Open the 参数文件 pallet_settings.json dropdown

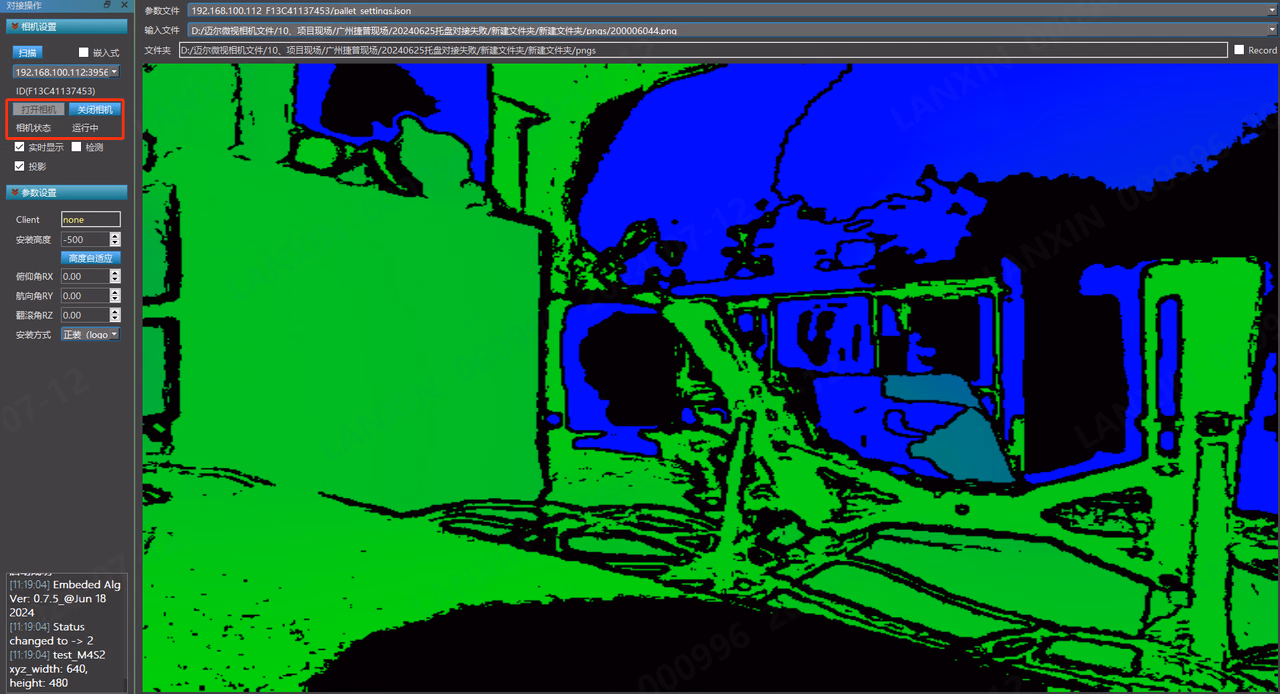(732, 10)
